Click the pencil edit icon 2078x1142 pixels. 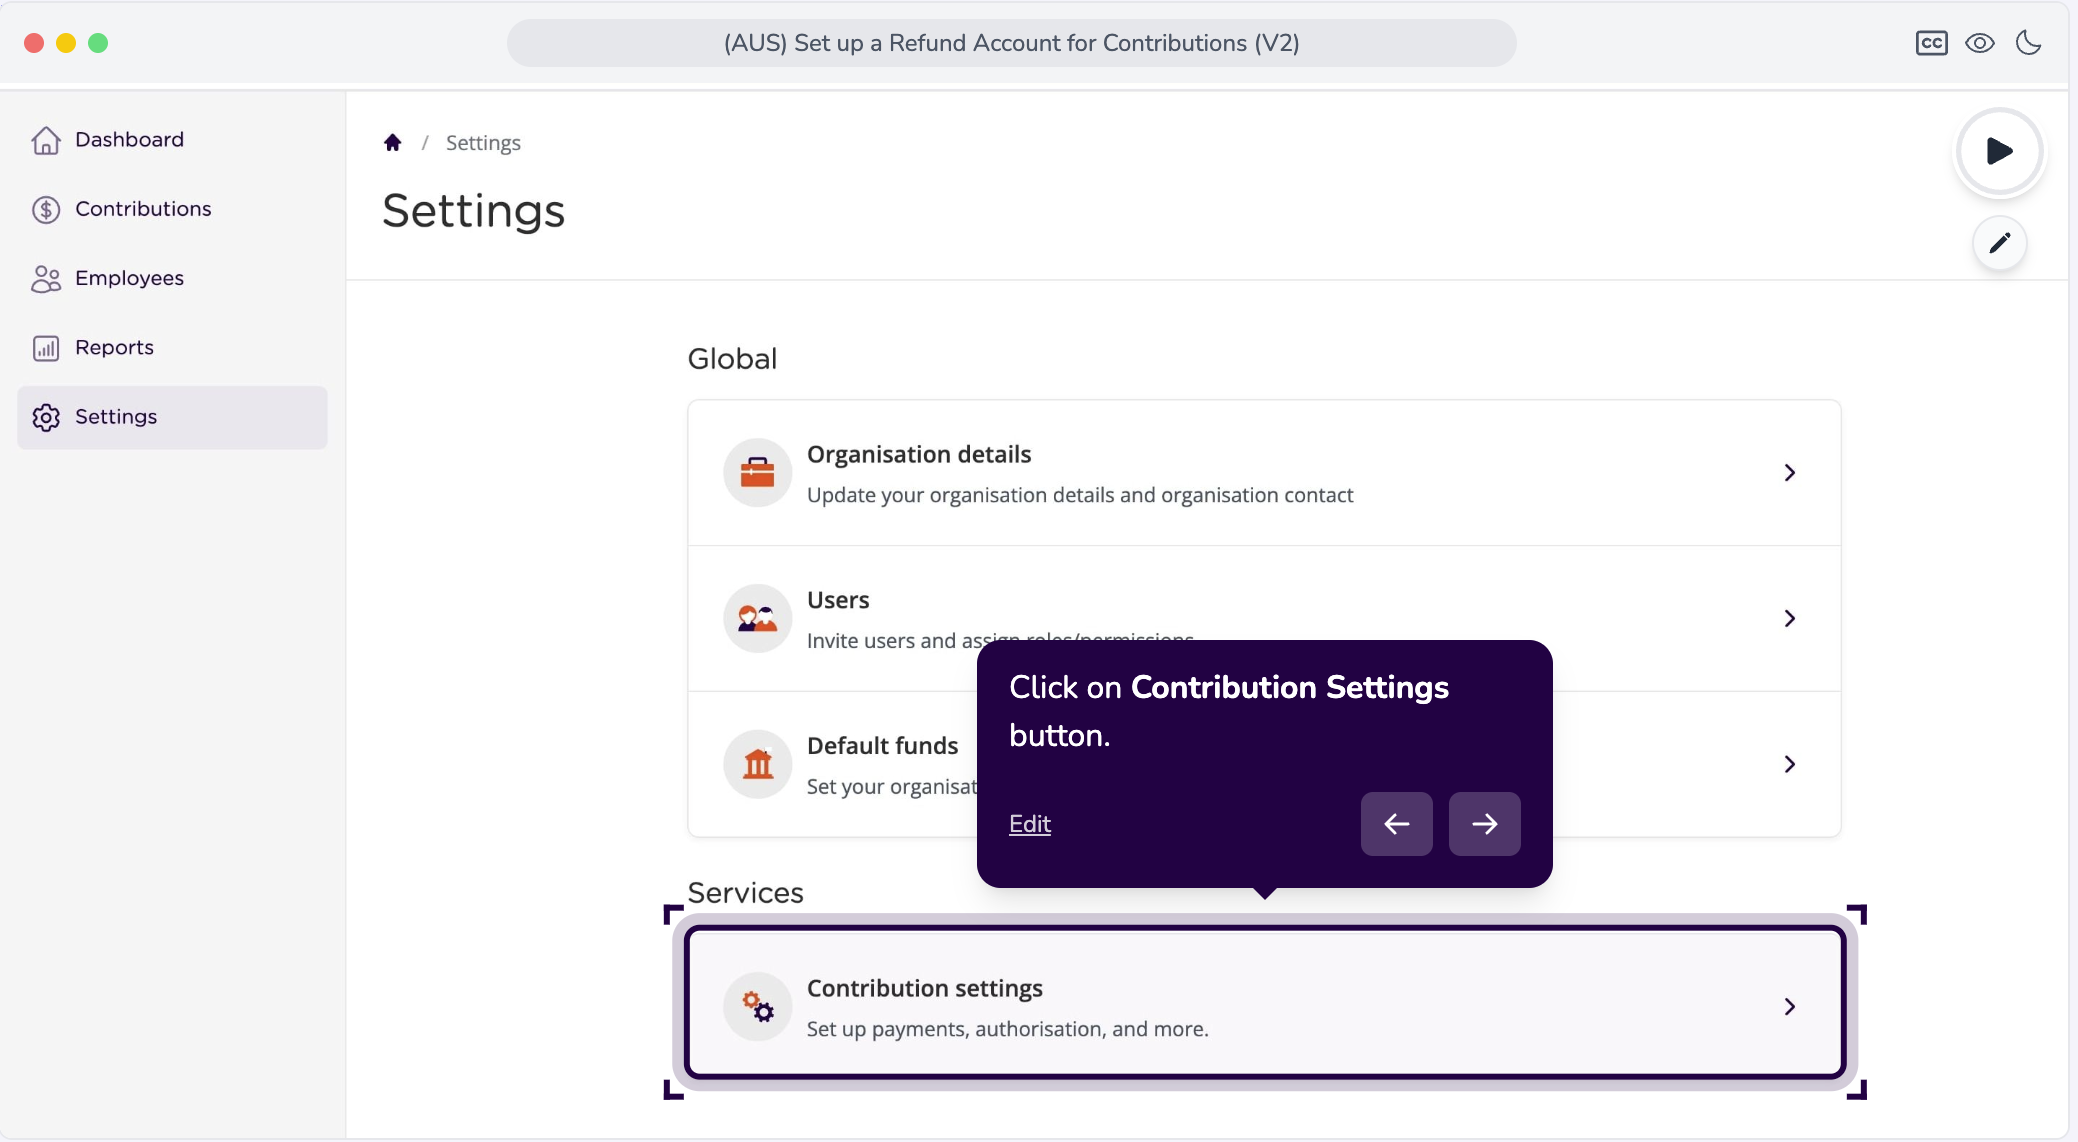(1999, 243)
